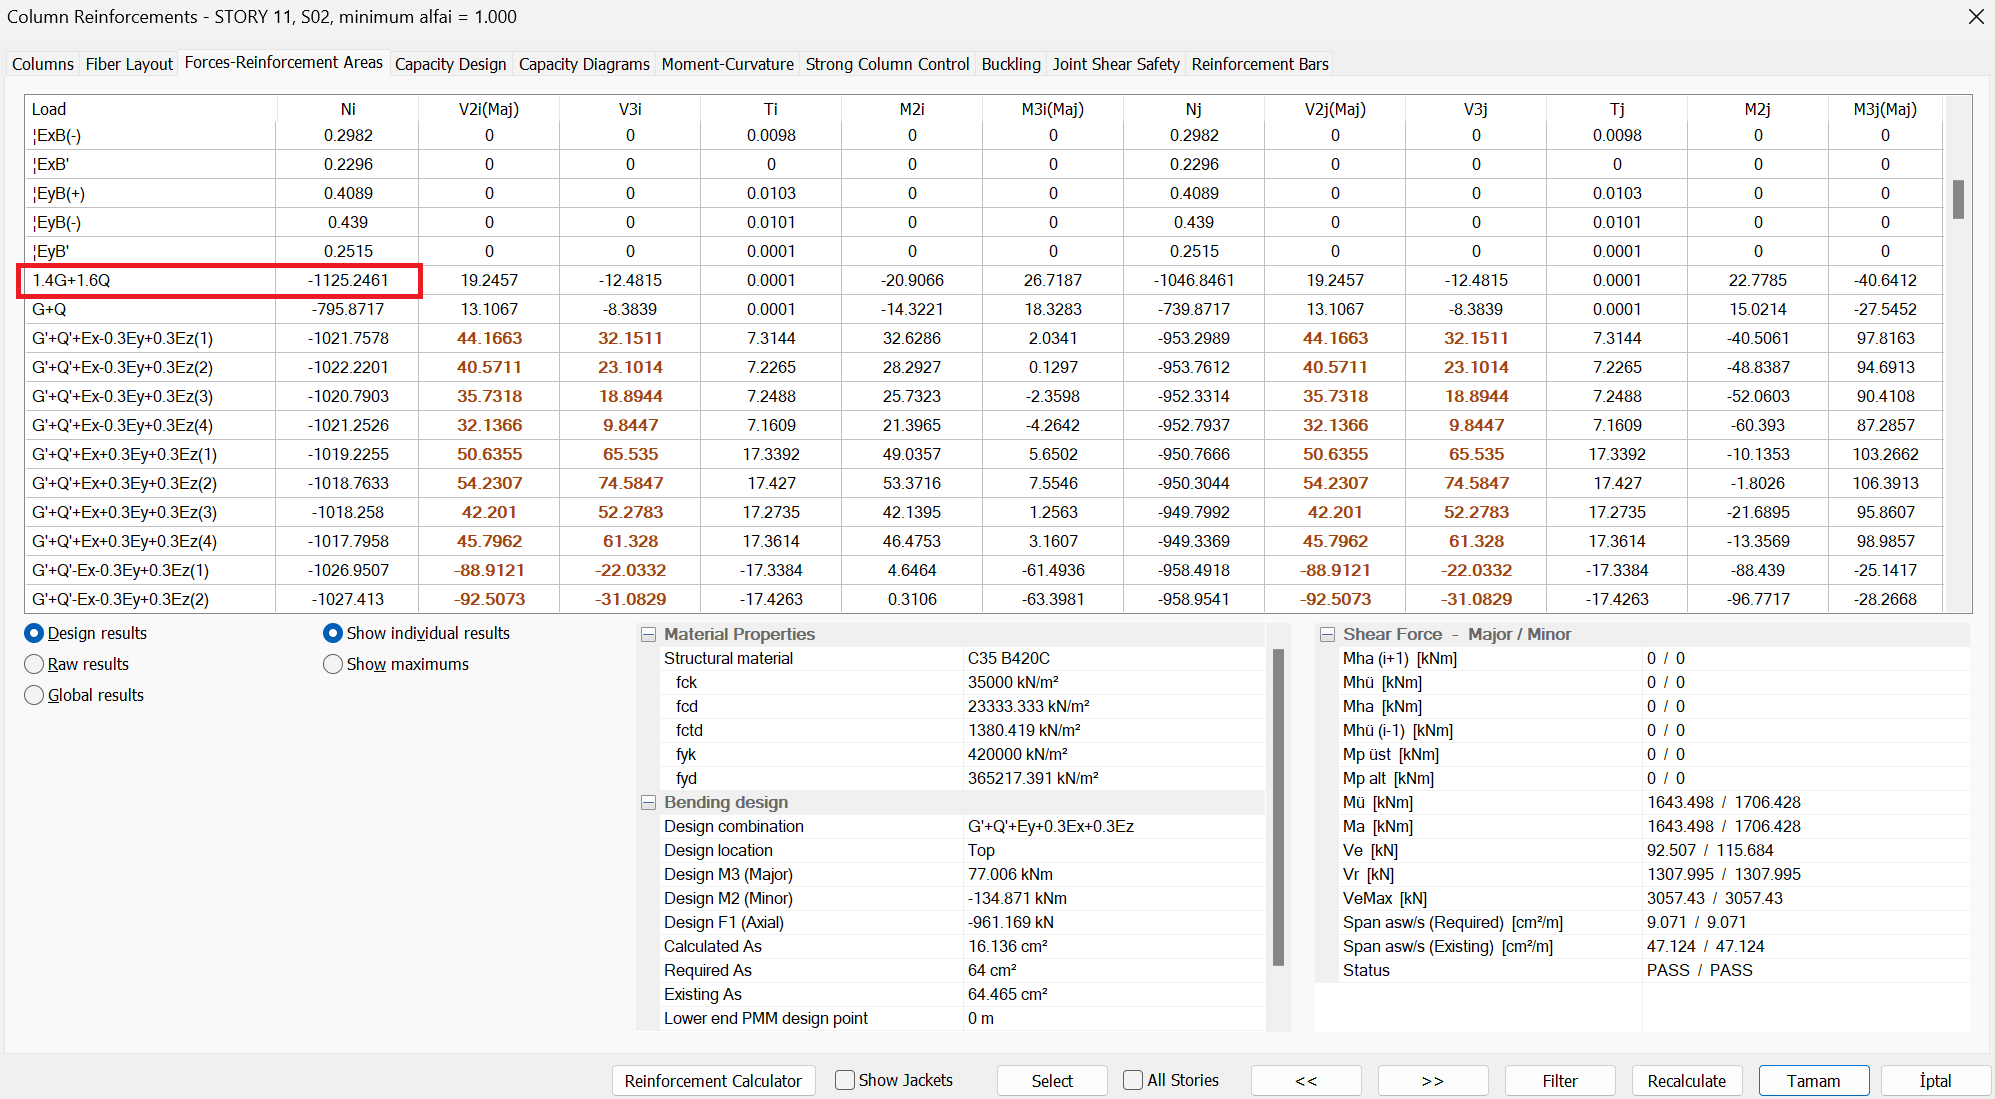Viewport: 1995px width, 1099px height.
Task: Collapse the Bending design section
Action: tap(648, 802)
